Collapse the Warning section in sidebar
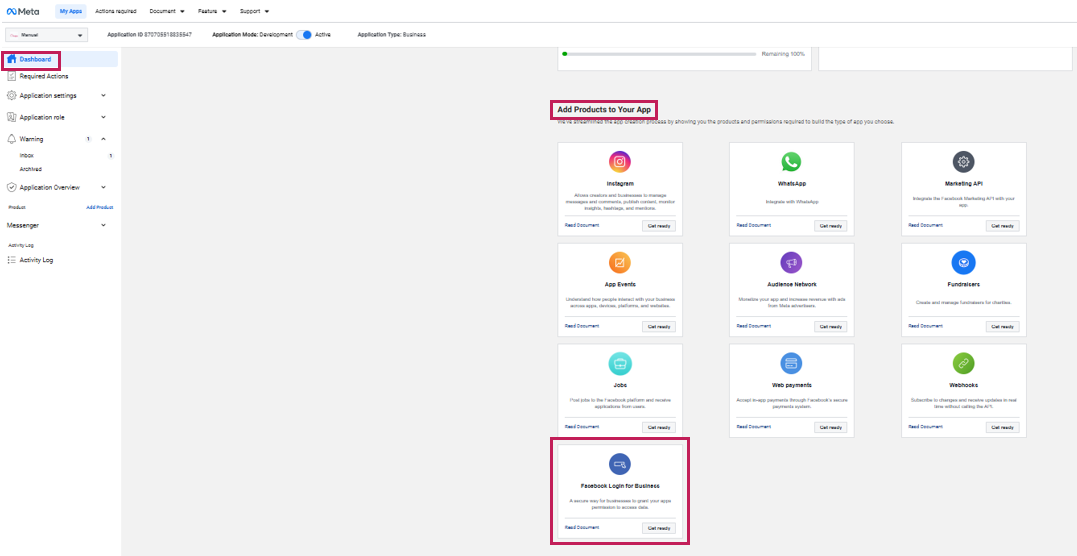 coord(104,139)
